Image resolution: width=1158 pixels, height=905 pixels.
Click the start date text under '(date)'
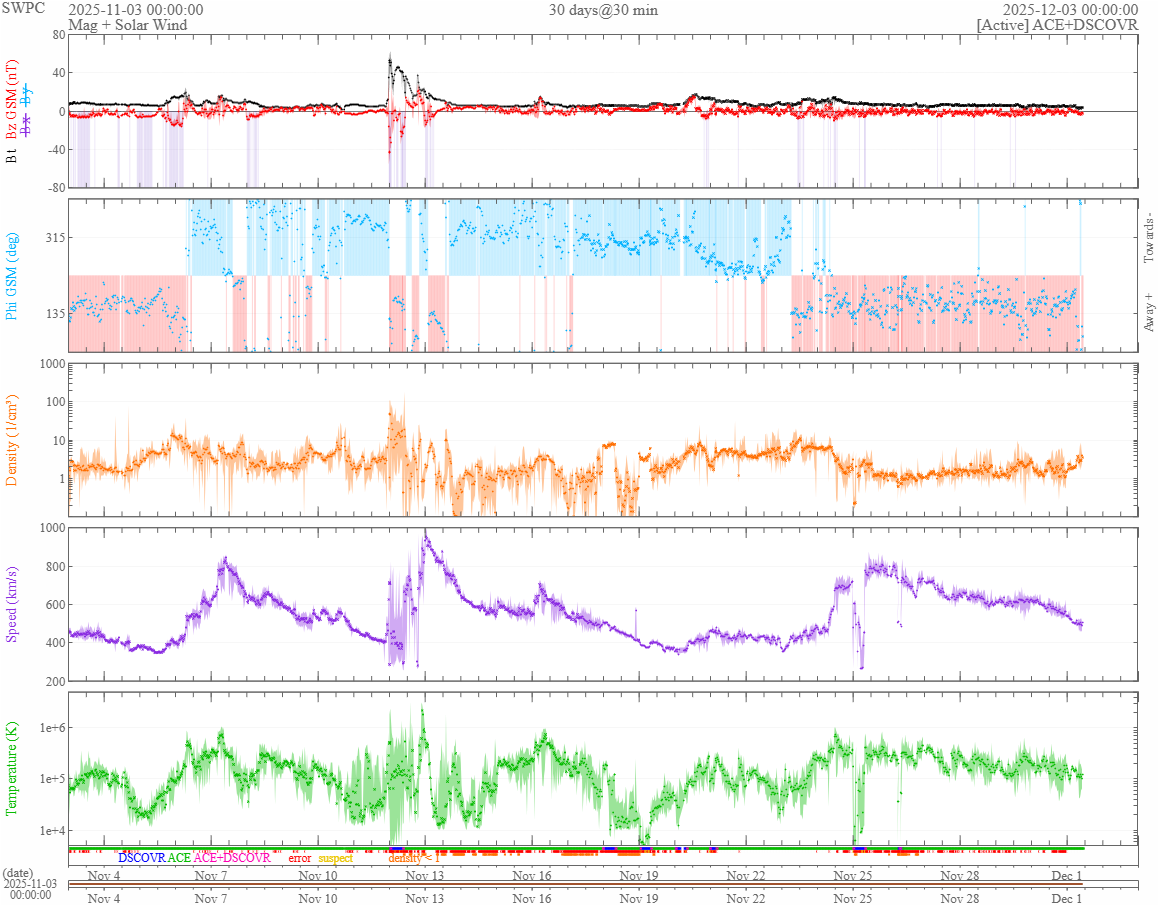30,889
